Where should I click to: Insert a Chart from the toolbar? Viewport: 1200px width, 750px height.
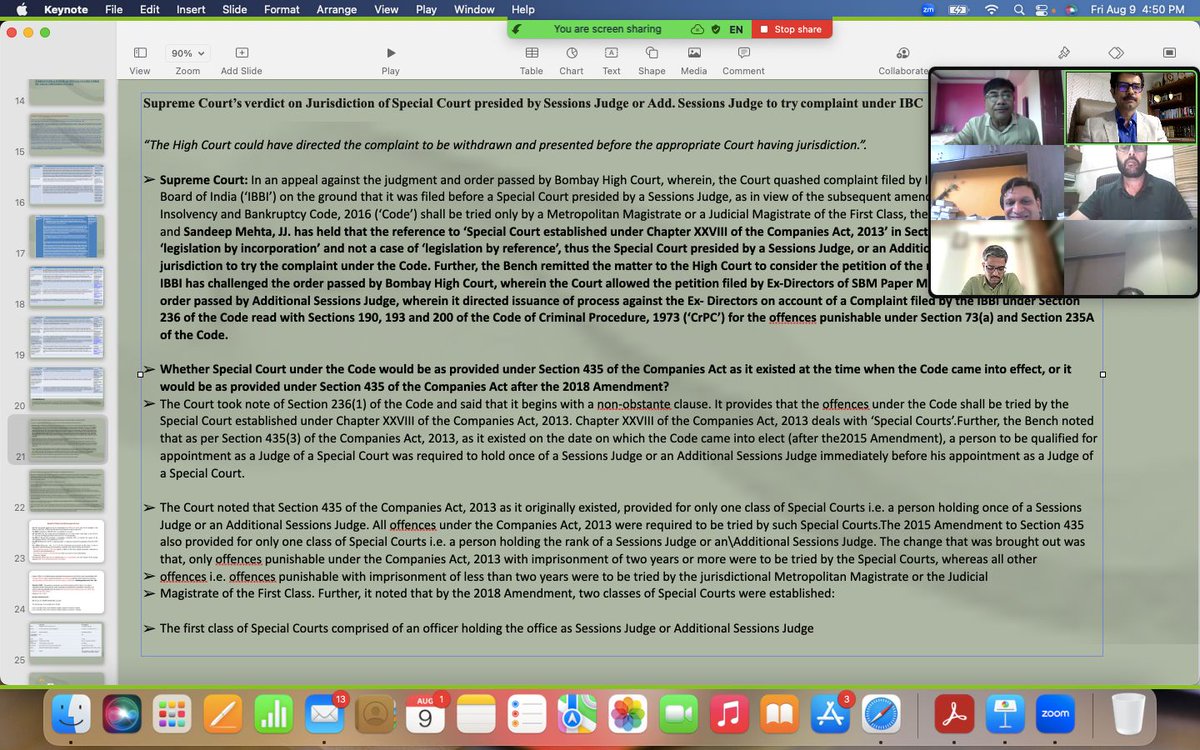coord(572,60)
